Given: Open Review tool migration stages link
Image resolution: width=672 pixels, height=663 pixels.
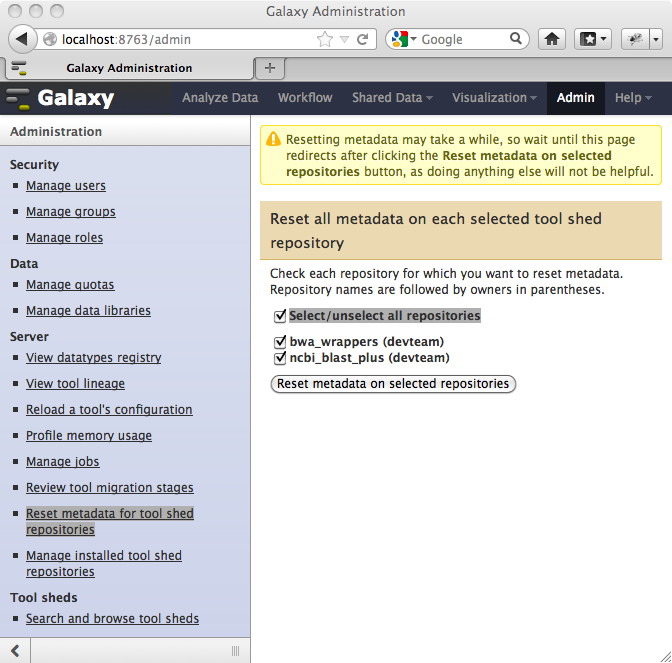Looking at the screenshot, I should [110, 487].
